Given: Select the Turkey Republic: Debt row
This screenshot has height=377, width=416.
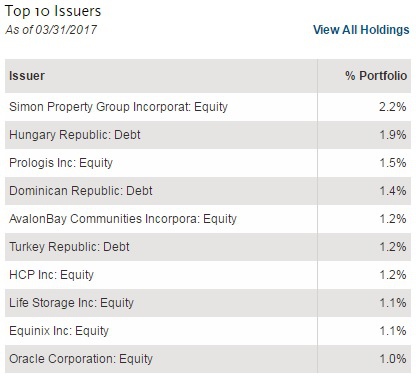Looking at the screenshot, I should pos(208,247).
